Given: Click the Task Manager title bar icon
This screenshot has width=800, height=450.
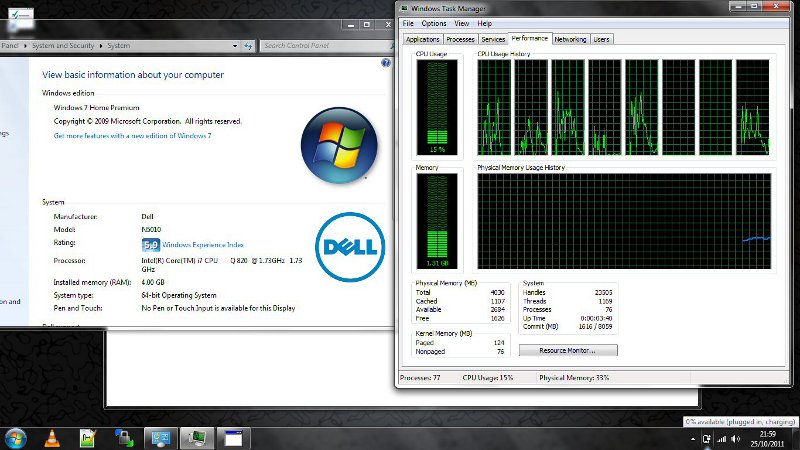Looking at the screenshot, I should pos(404,8).
